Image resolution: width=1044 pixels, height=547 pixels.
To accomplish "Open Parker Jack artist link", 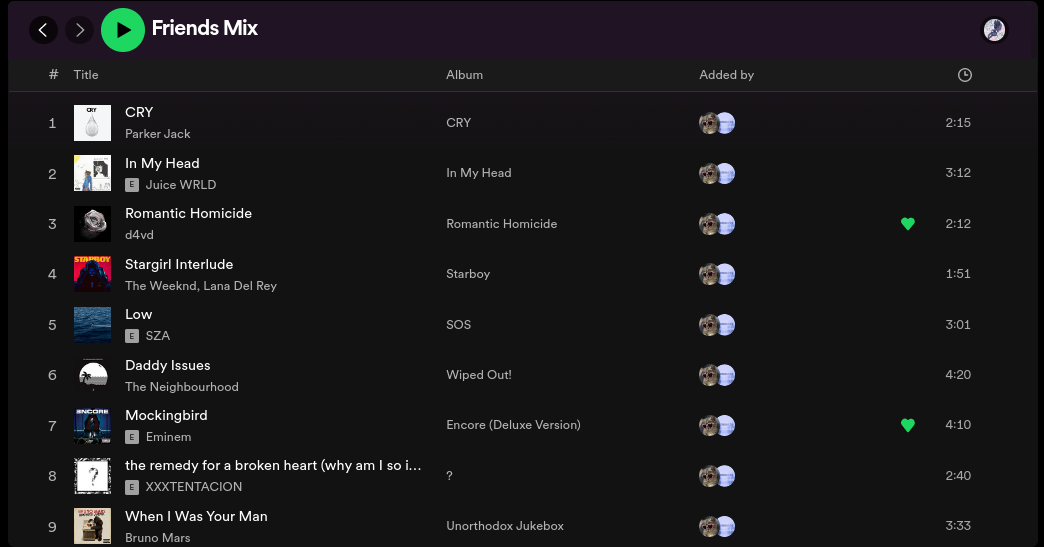I will (x=157, y=134).
